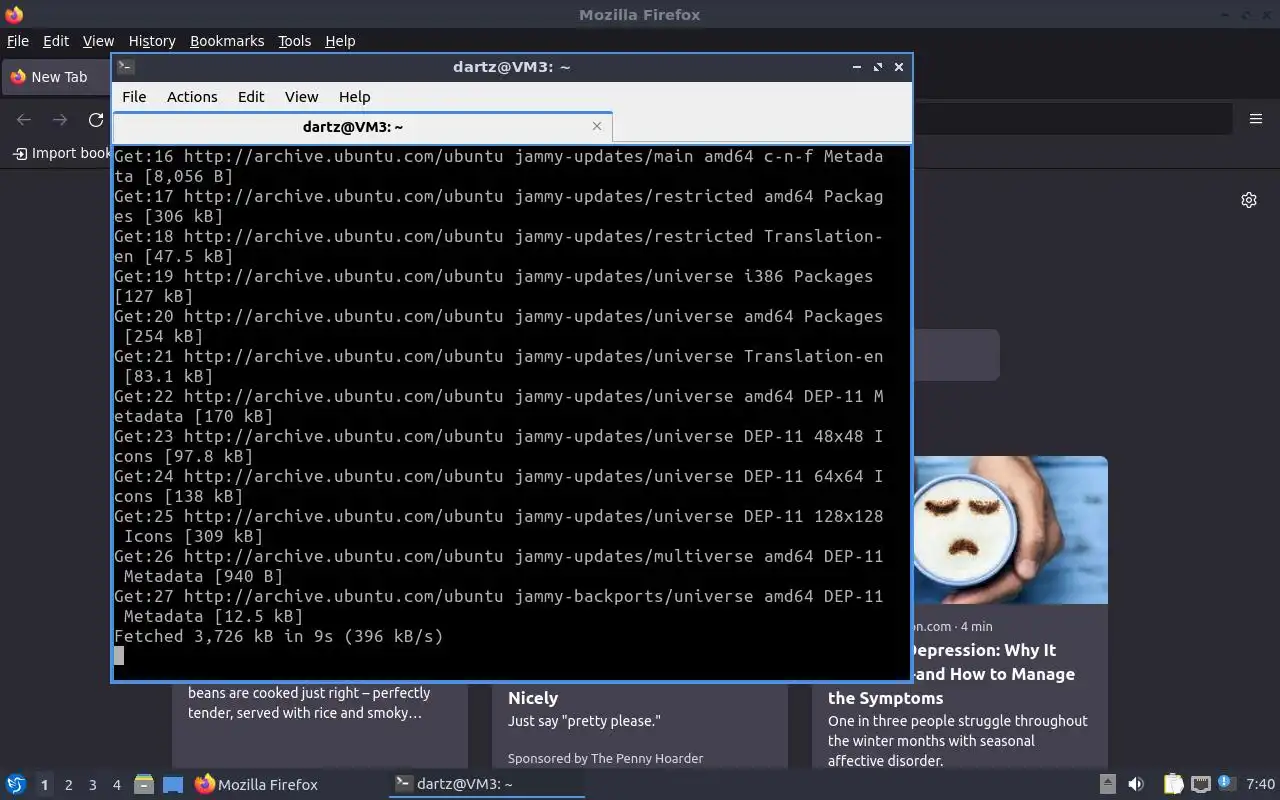Open the beans and rice article card
This screenshot has height=800, width=1280.
point(320,725)
